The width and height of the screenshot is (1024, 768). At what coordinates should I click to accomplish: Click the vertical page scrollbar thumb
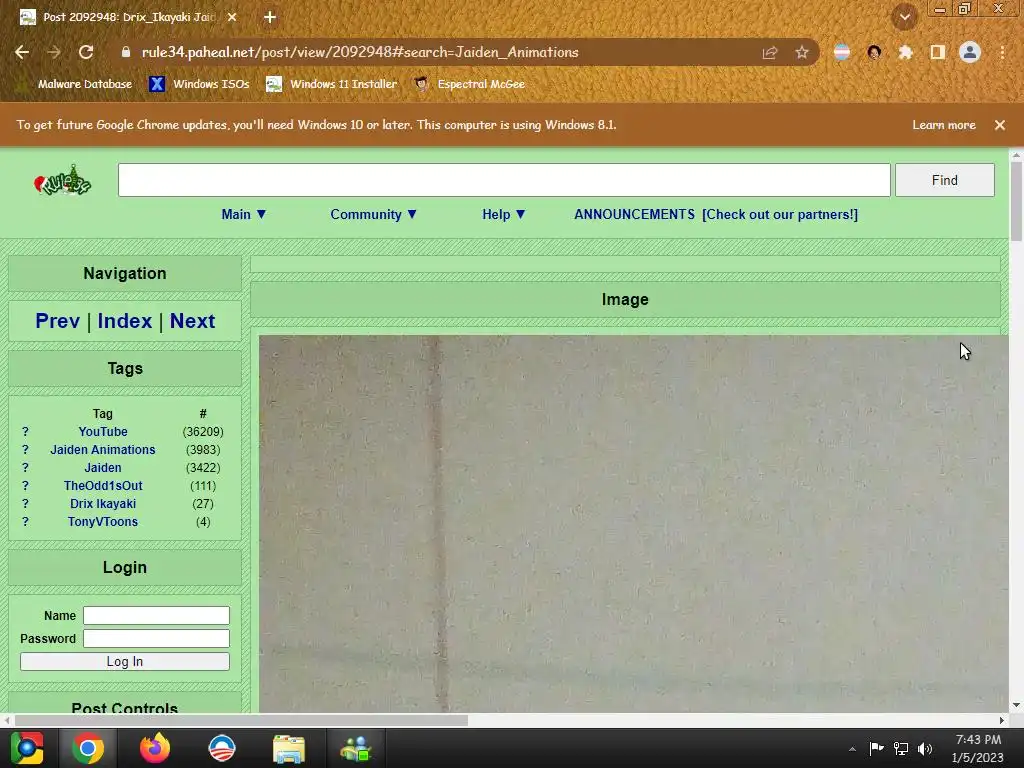pyautogui.click(x=1016, y=201)
